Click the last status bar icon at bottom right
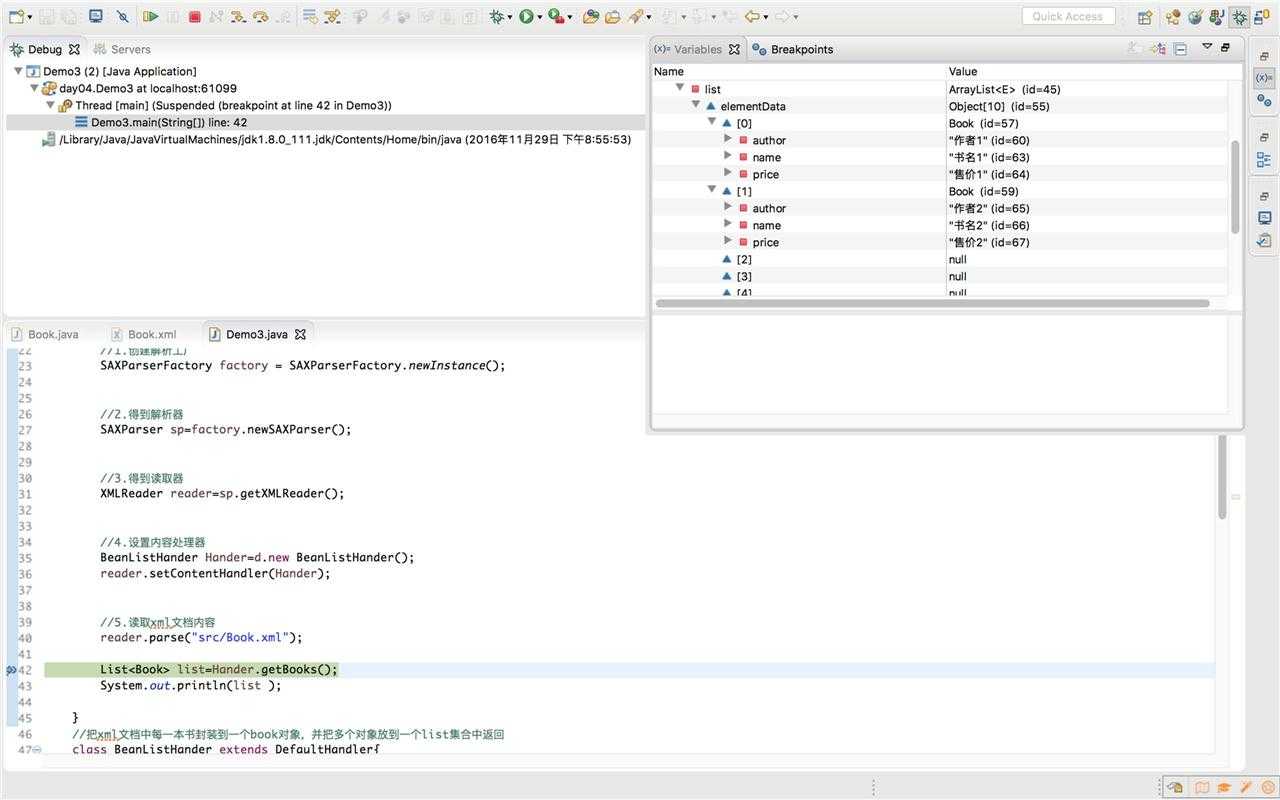The width and height of the screenshot is (1280, 800). (x=1268, y=787)
